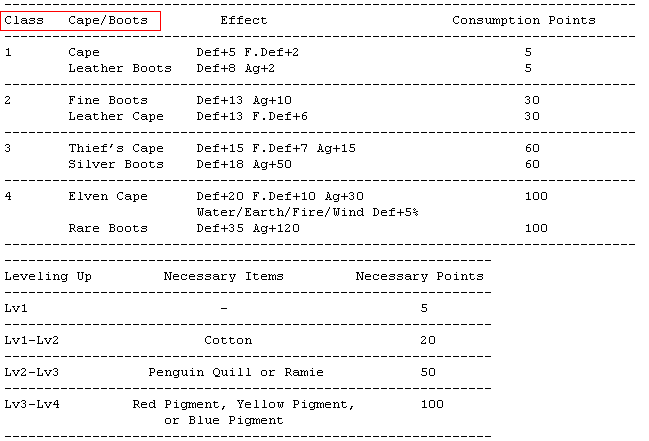The height and width of the screenshot is (441, 649).
Task: Click the Leather Cape entry
Action: [116, 116]
